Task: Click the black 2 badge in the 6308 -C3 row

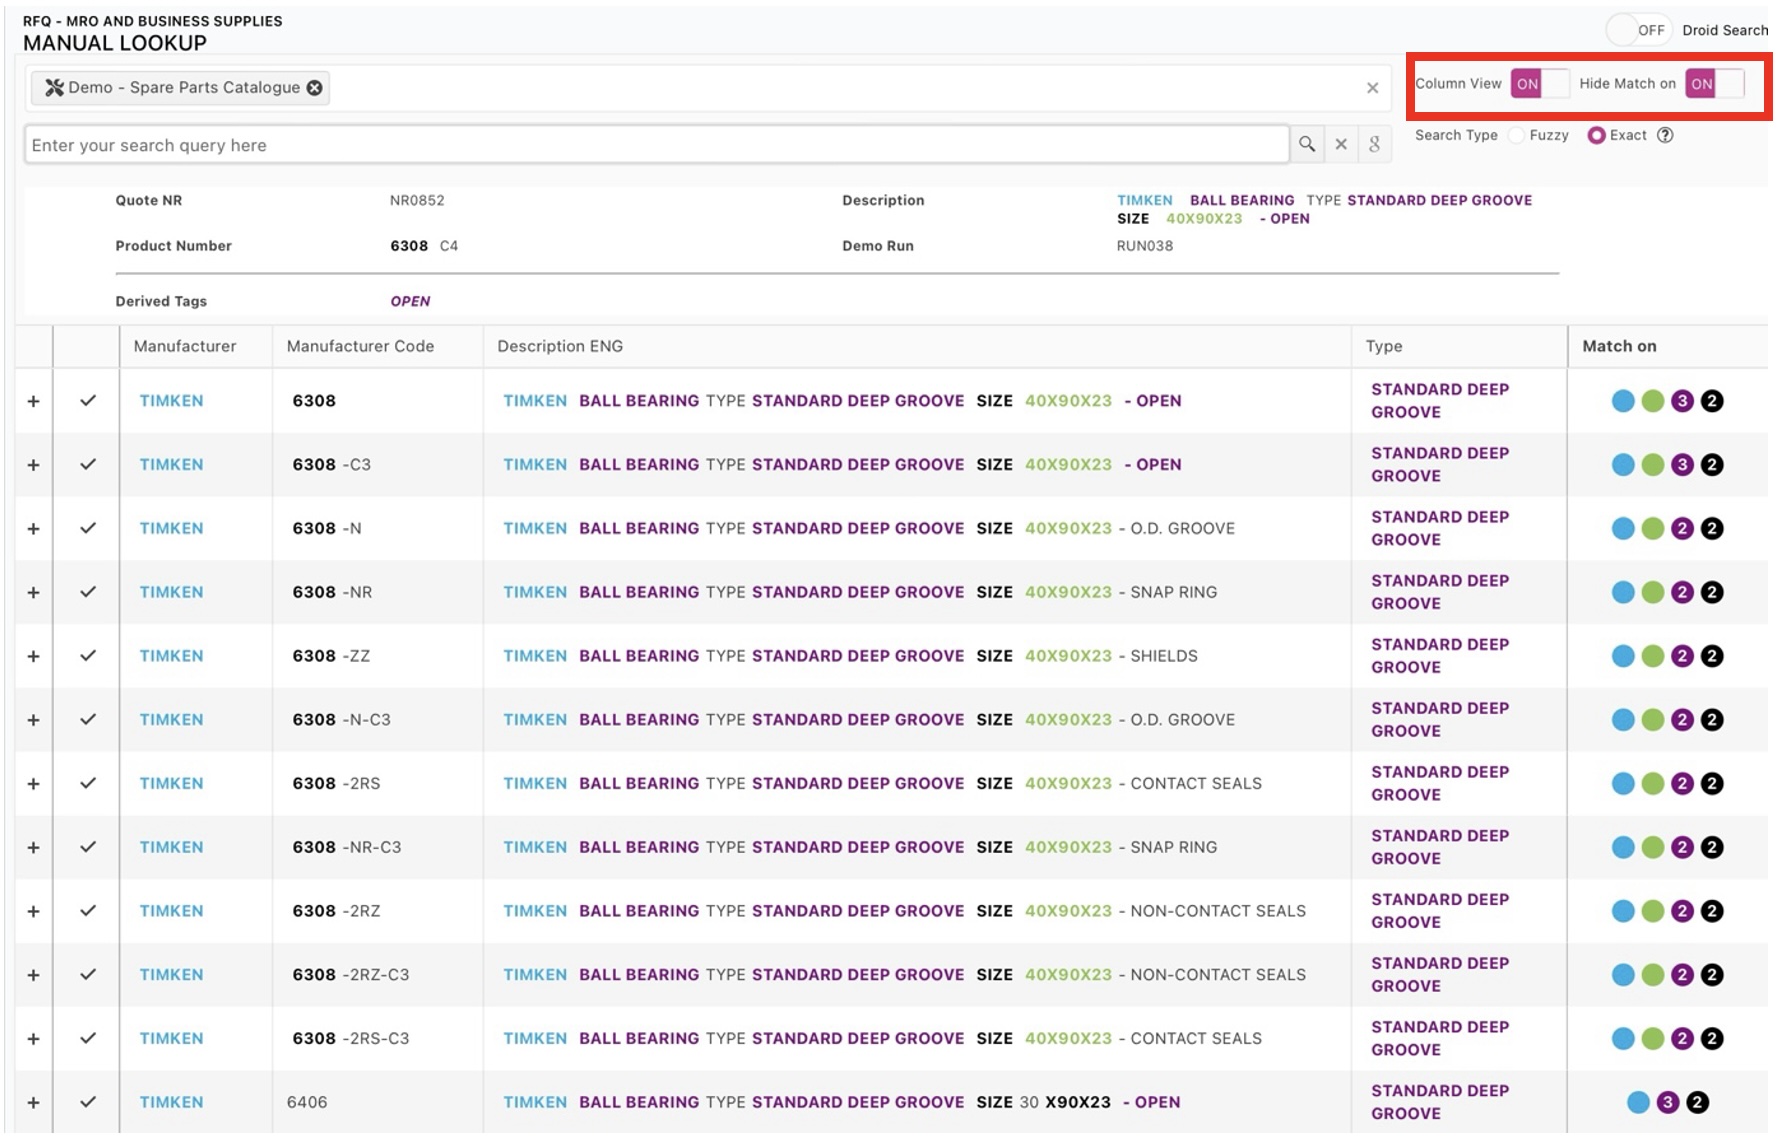Action: (1712, 465)
